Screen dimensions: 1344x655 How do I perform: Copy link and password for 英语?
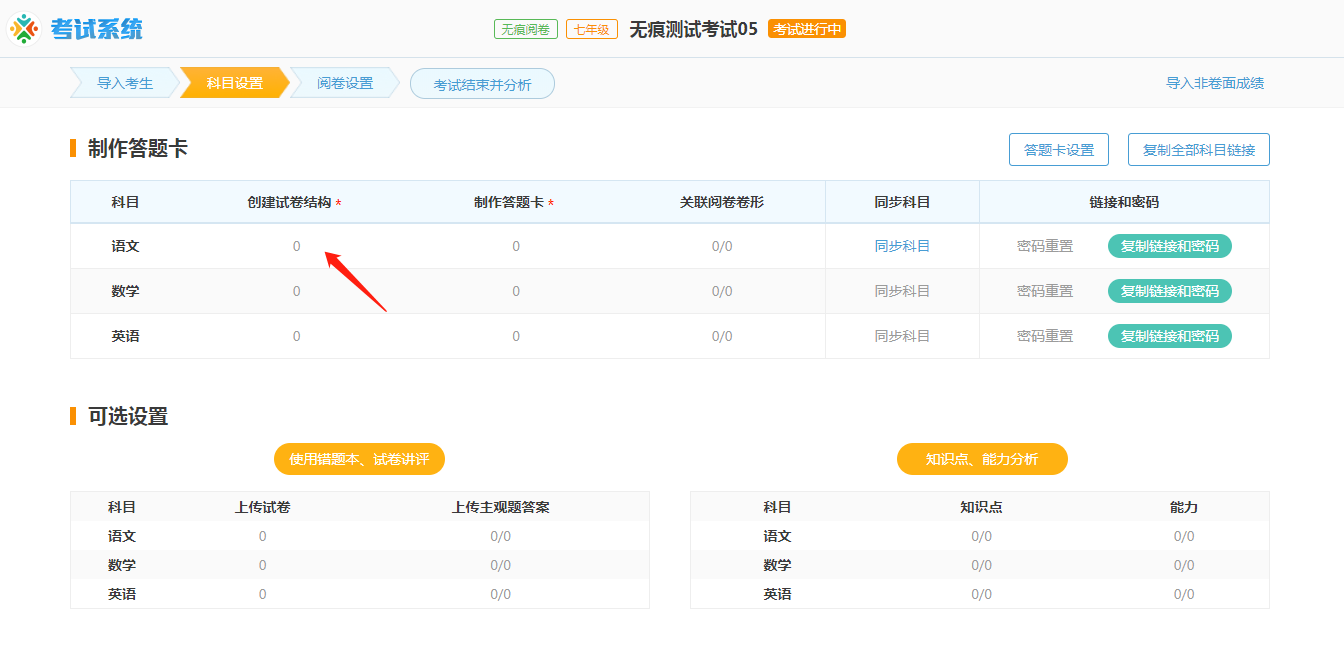1170,336
